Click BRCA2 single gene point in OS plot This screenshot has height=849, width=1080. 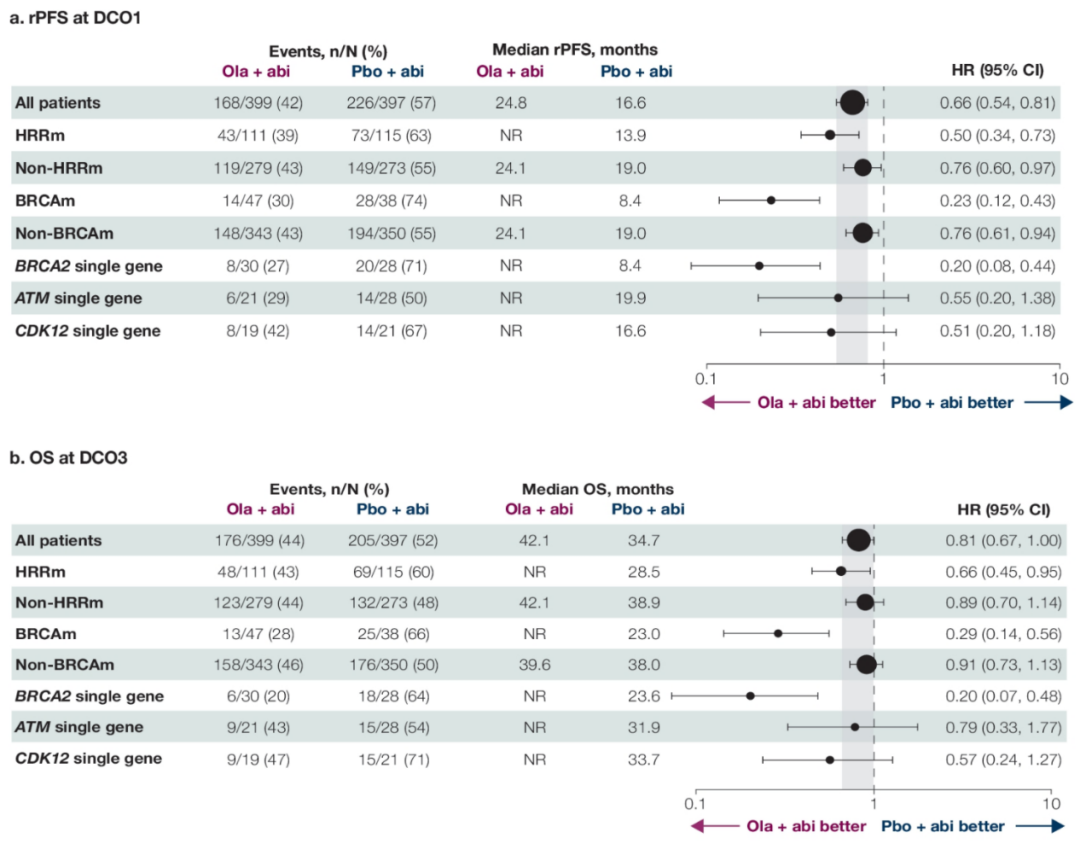pyautogui.click(x=750, y=695)
